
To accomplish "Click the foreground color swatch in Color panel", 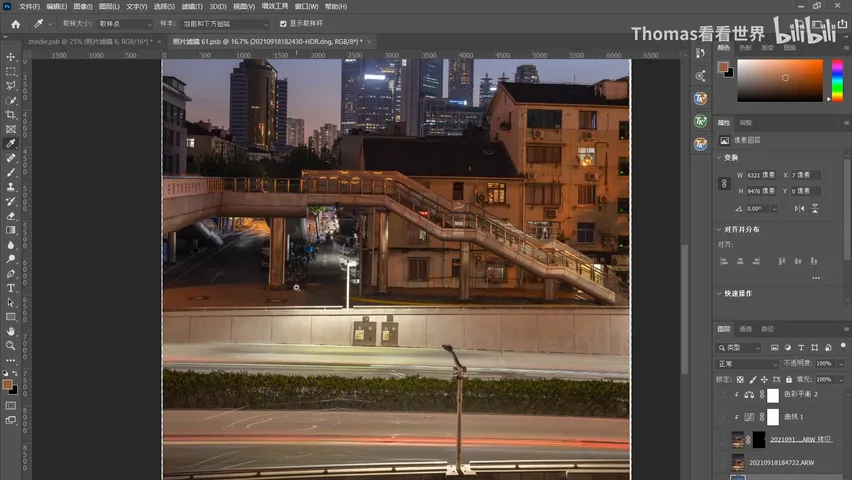I will [723, 67].
